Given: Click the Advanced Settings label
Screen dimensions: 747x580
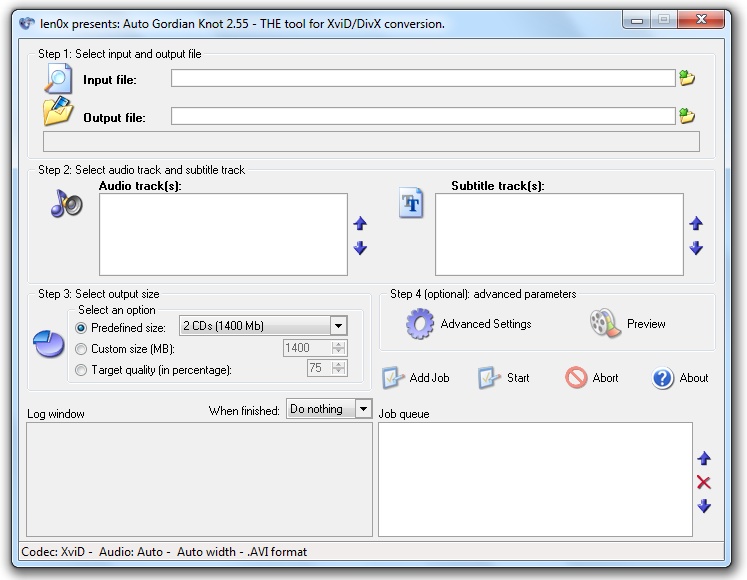Looking at the screenshot, I should 486,324.
